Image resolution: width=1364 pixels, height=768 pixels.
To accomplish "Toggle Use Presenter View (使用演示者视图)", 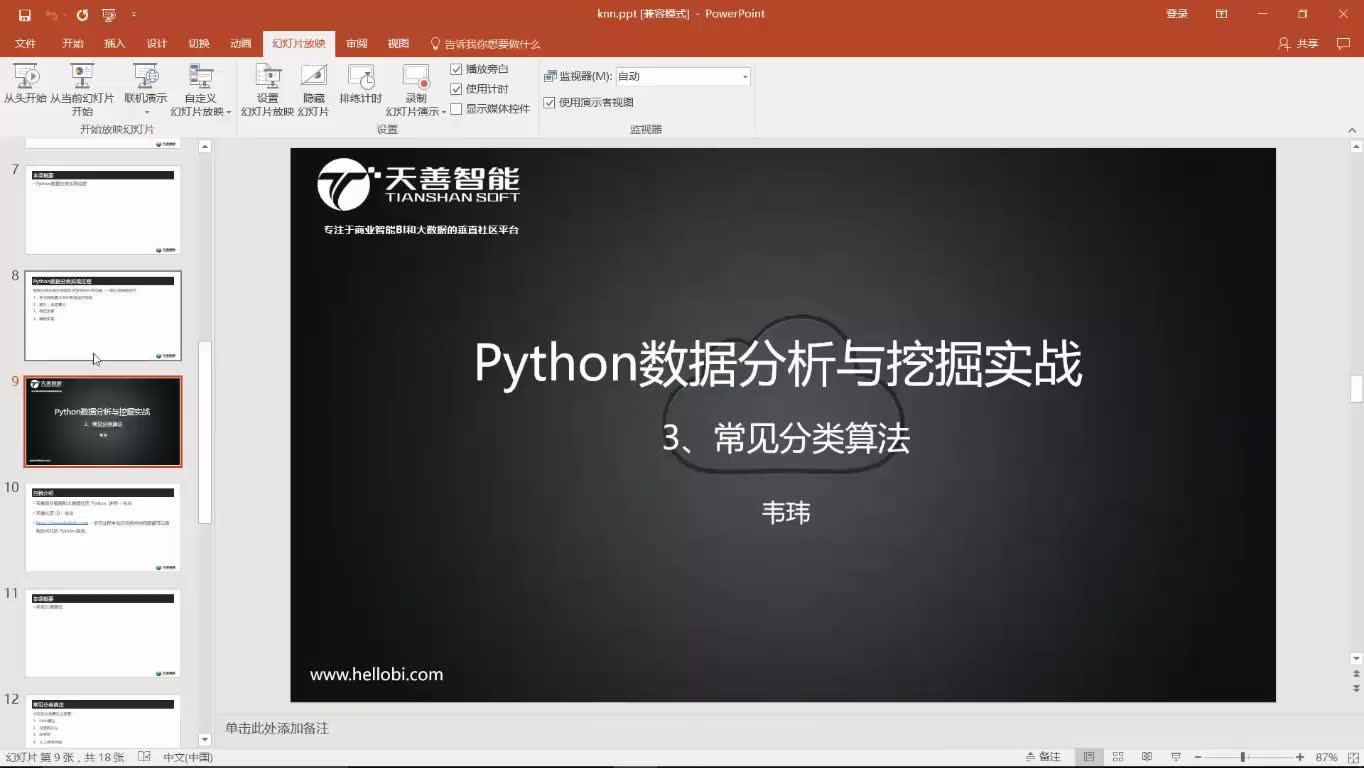I will click(550, 102).
